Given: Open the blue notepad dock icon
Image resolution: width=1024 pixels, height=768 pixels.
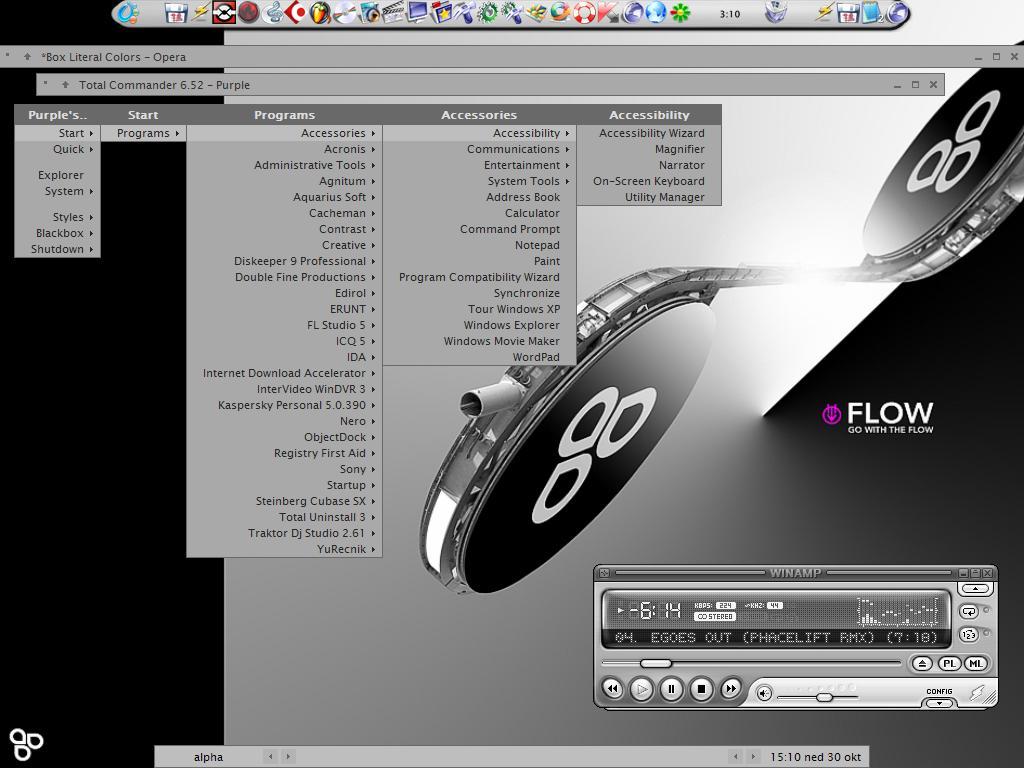Looking at the screenshot, I should pos(872,13).
